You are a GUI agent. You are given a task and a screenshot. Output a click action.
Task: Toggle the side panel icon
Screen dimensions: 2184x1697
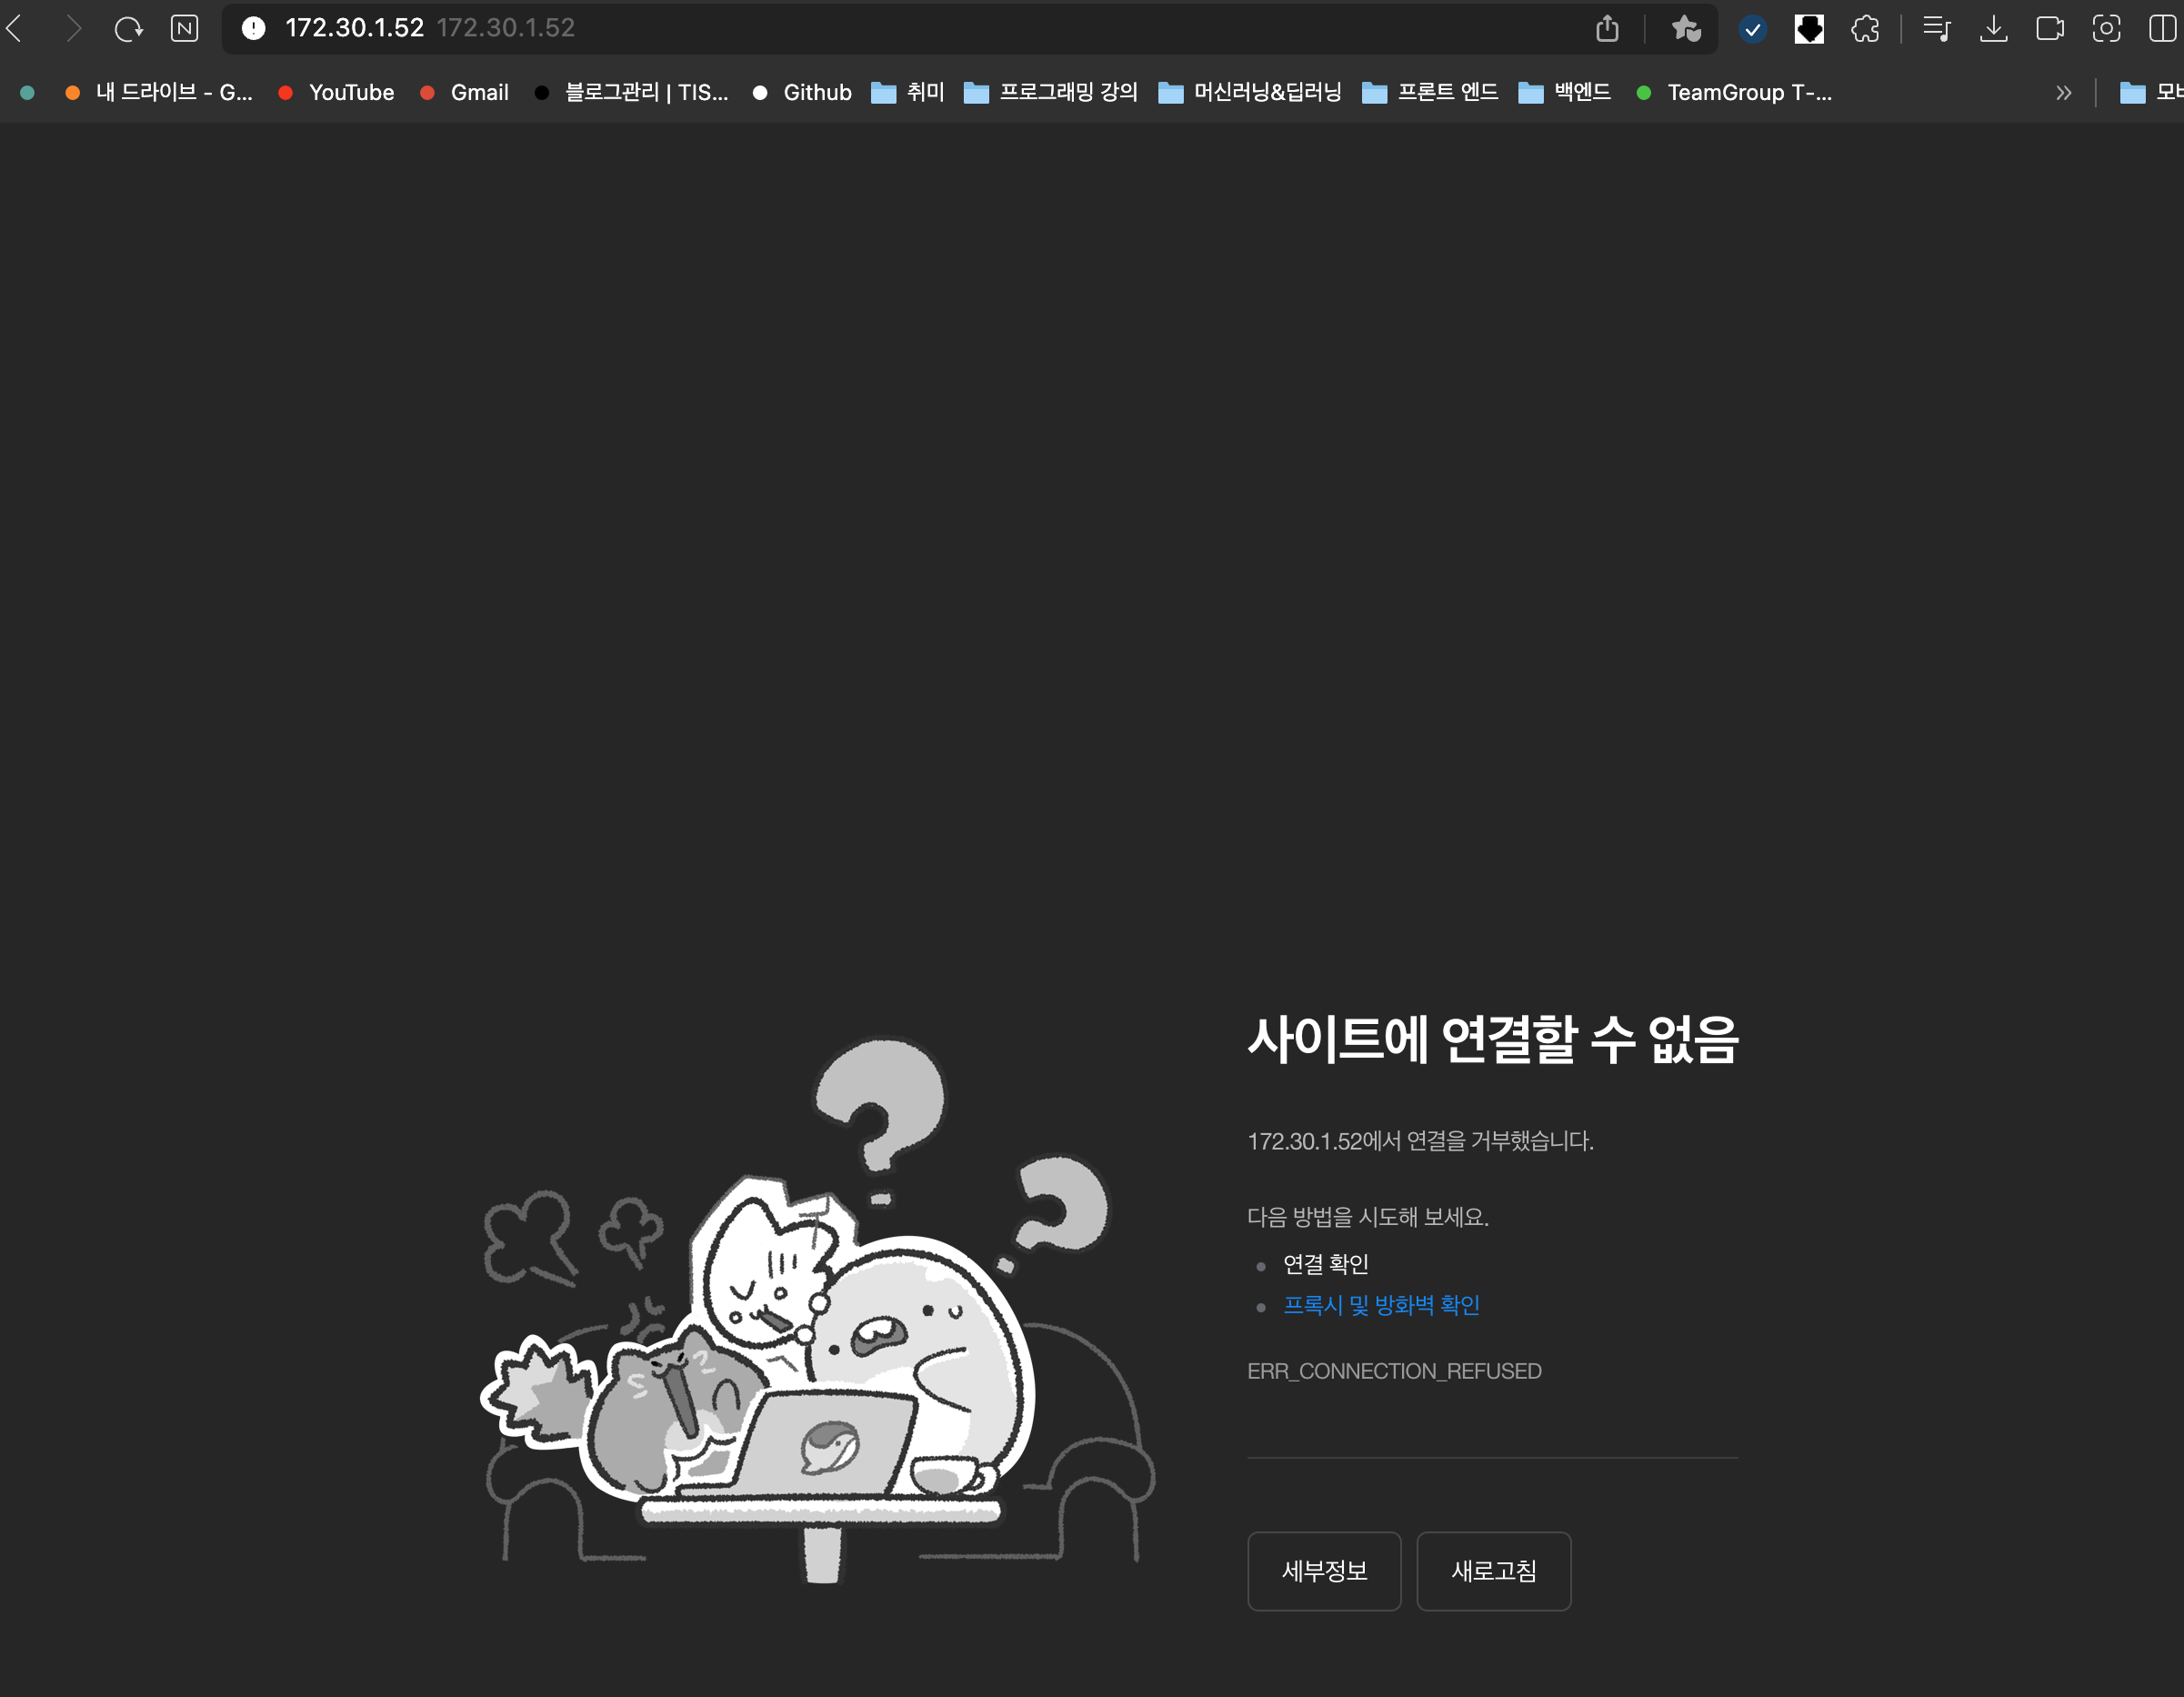2162,28
